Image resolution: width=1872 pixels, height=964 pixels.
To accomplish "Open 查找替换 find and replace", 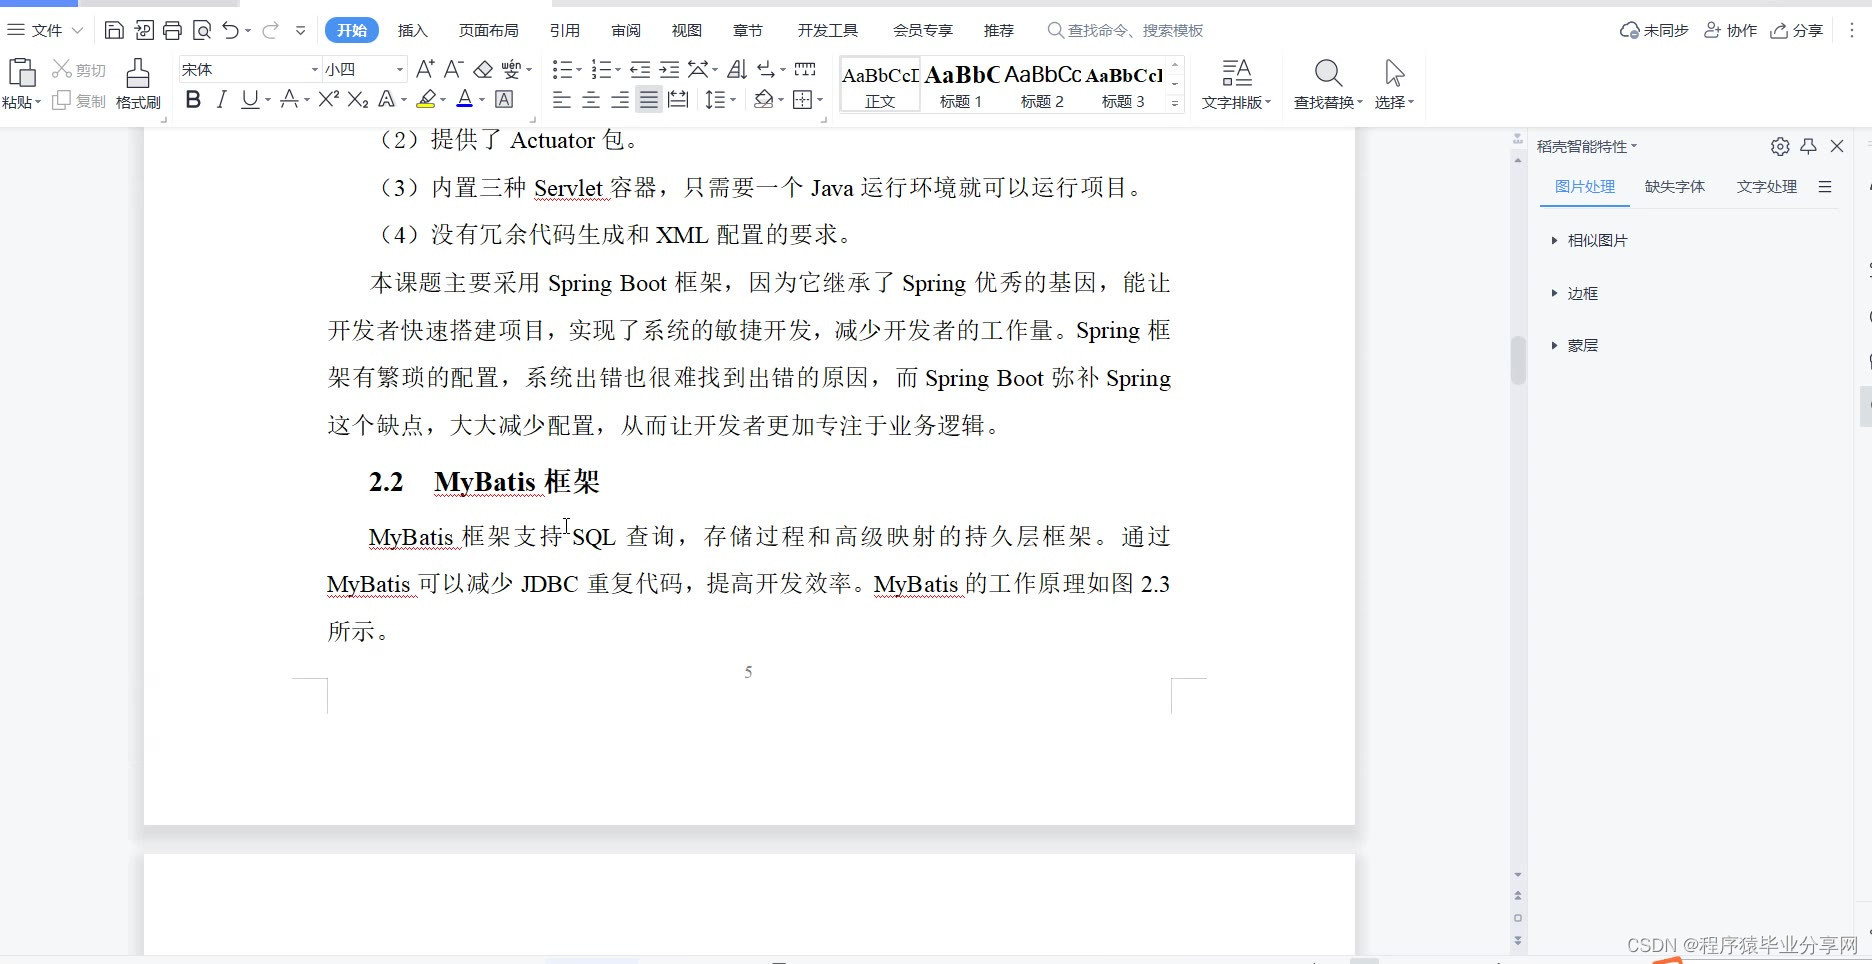I will [x=1328, y=84].
